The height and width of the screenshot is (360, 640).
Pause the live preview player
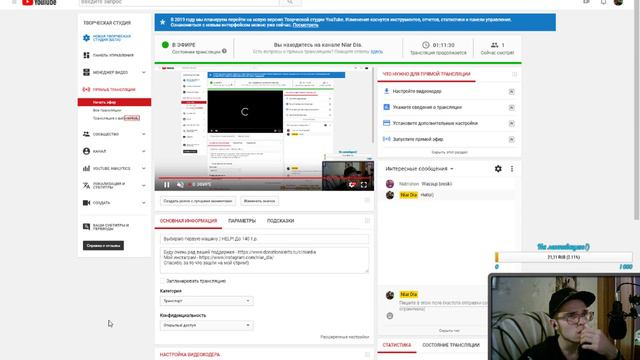click(x=167, y=184)
